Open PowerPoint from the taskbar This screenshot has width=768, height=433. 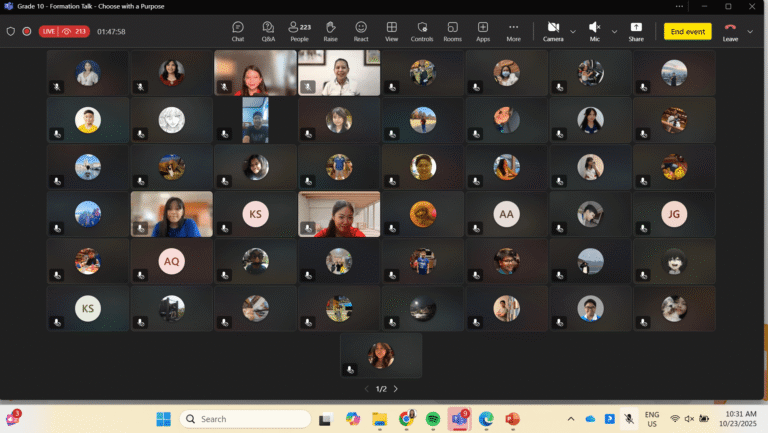[513, 419]
